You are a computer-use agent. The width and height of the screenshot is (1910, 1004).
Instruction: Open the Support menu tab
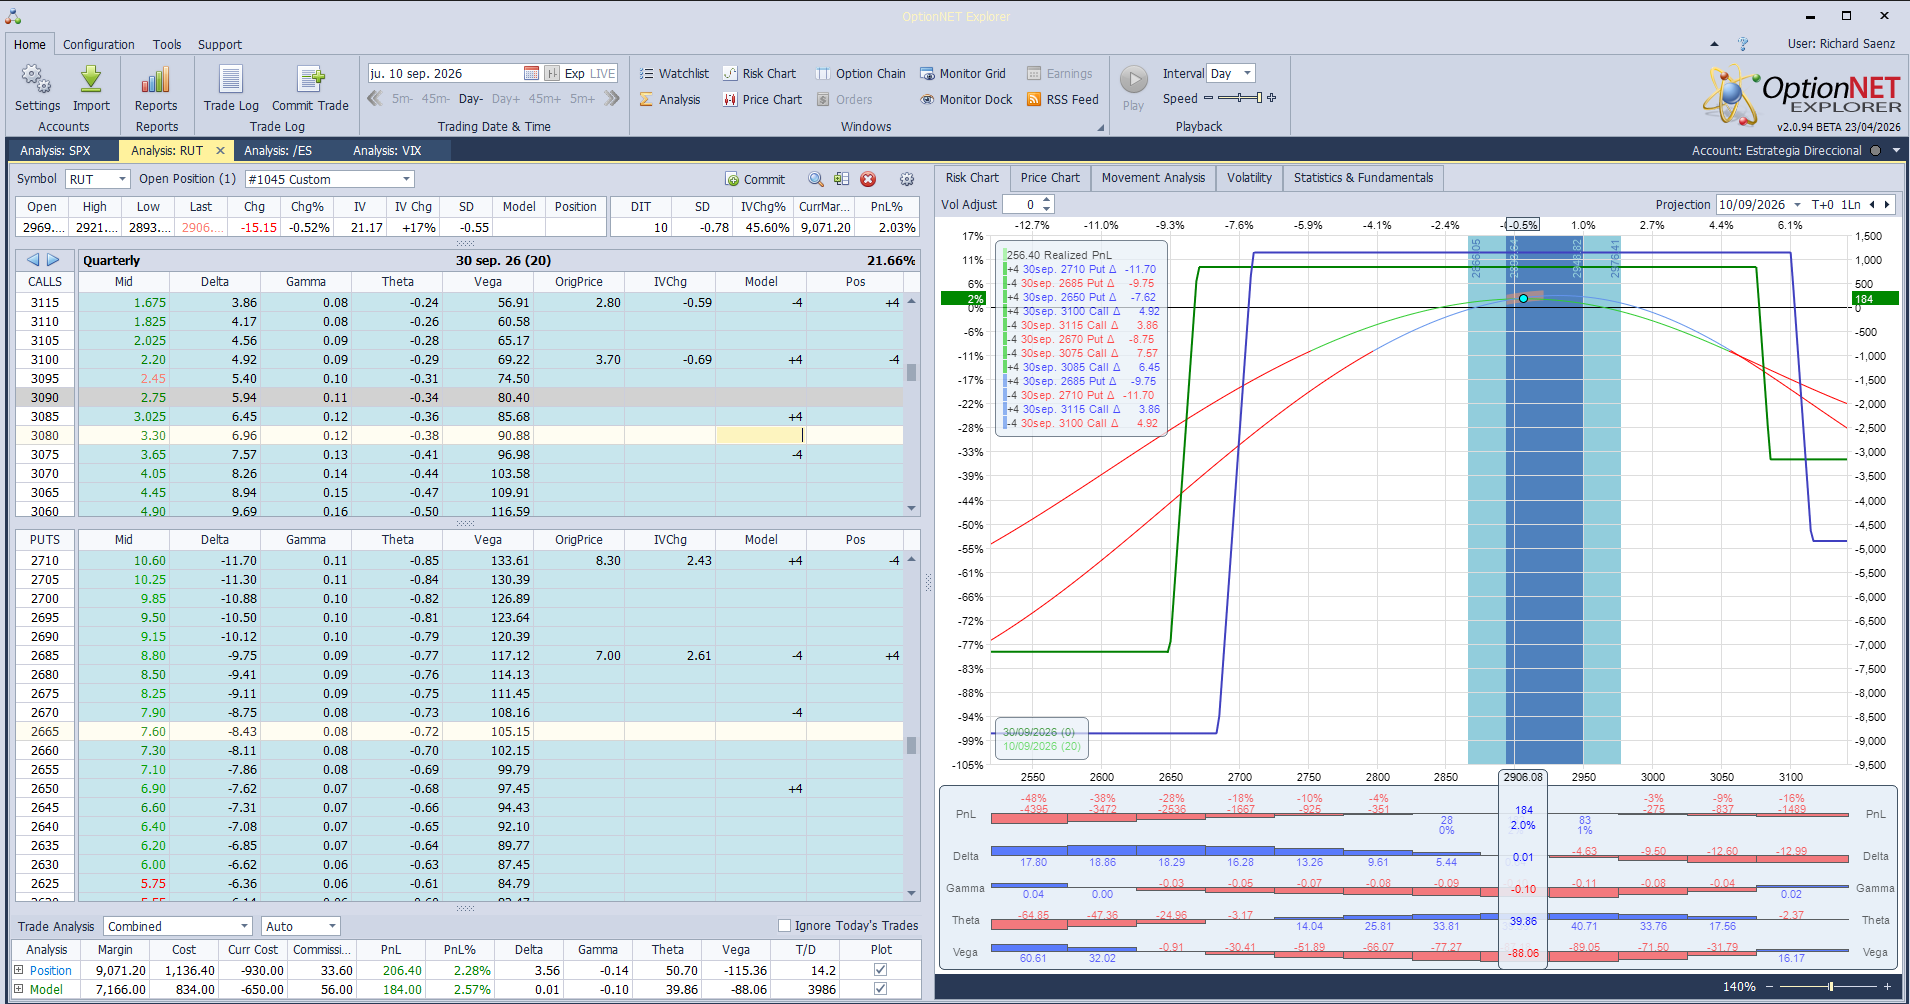[220, 44]
